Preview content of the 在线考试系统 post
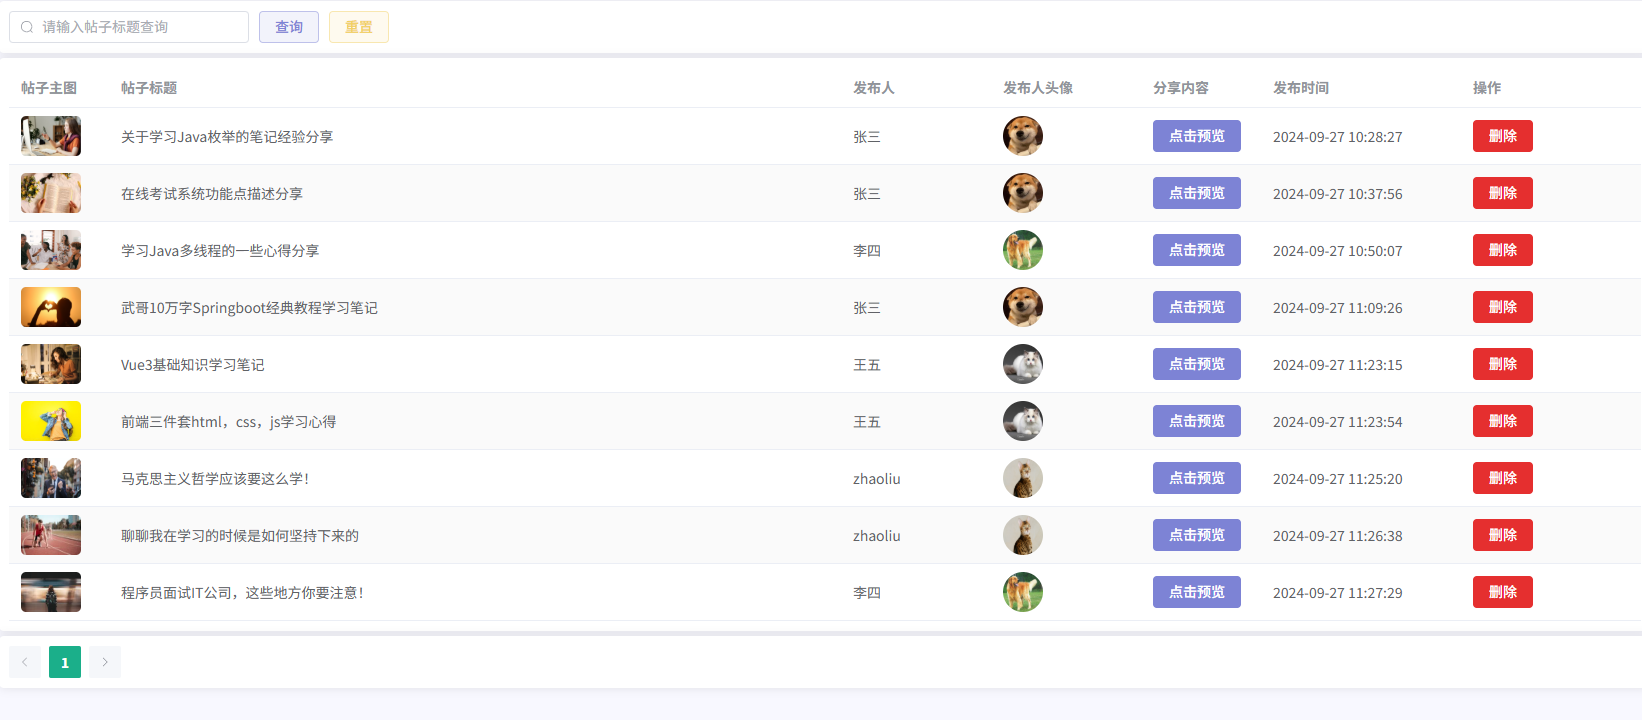This screenshot has height=720, width=1642. [1197, 193]
